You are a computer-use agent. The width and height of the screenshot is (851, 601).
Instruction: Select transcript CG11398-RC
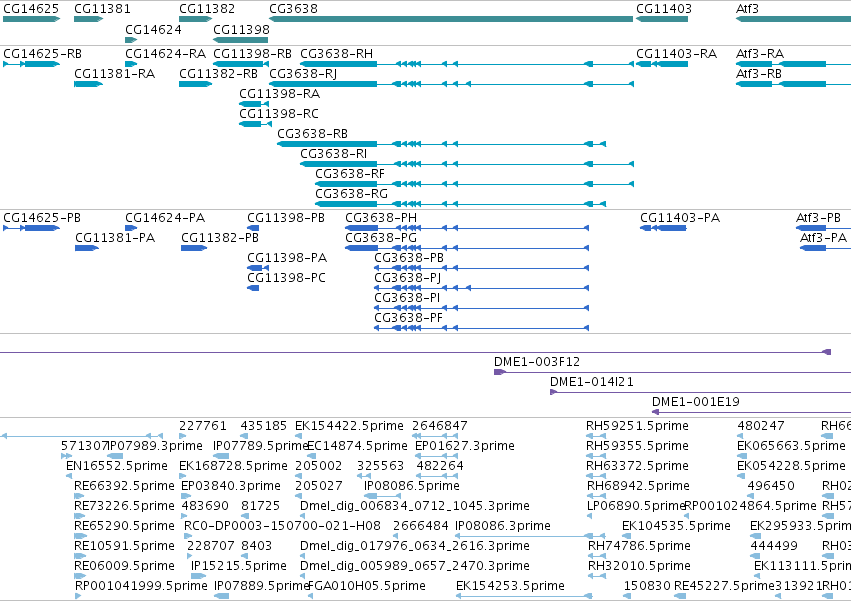[255, 124]
